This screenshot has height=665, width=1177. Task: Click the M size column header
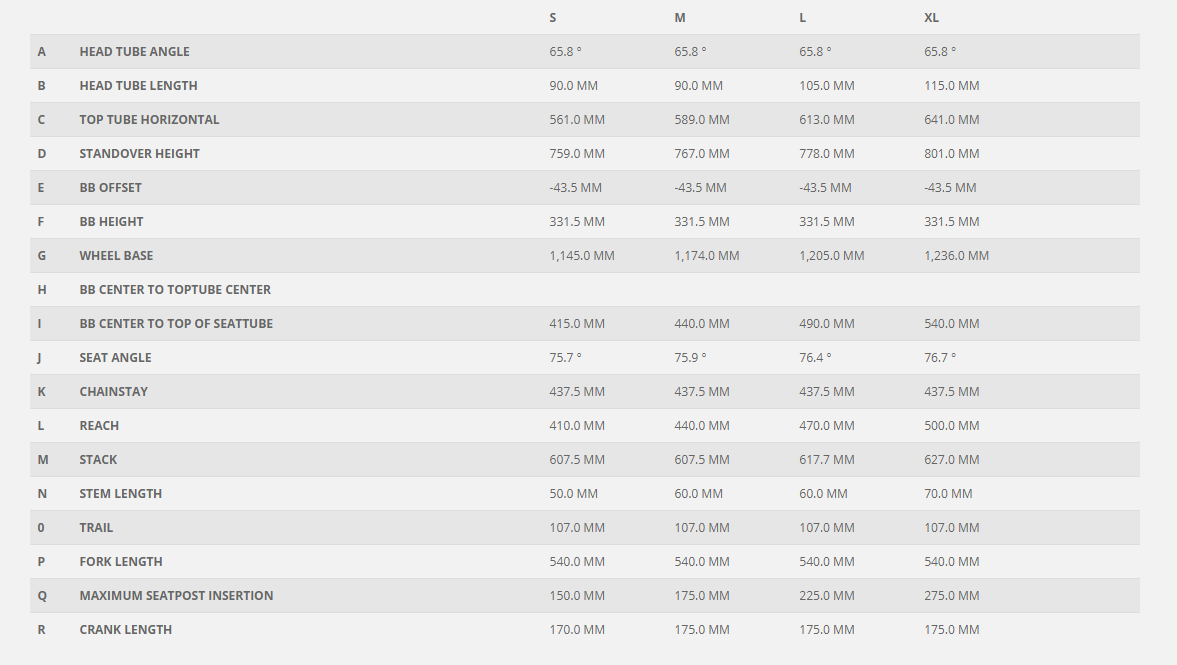pyautogui.click(x=680, y=18)
